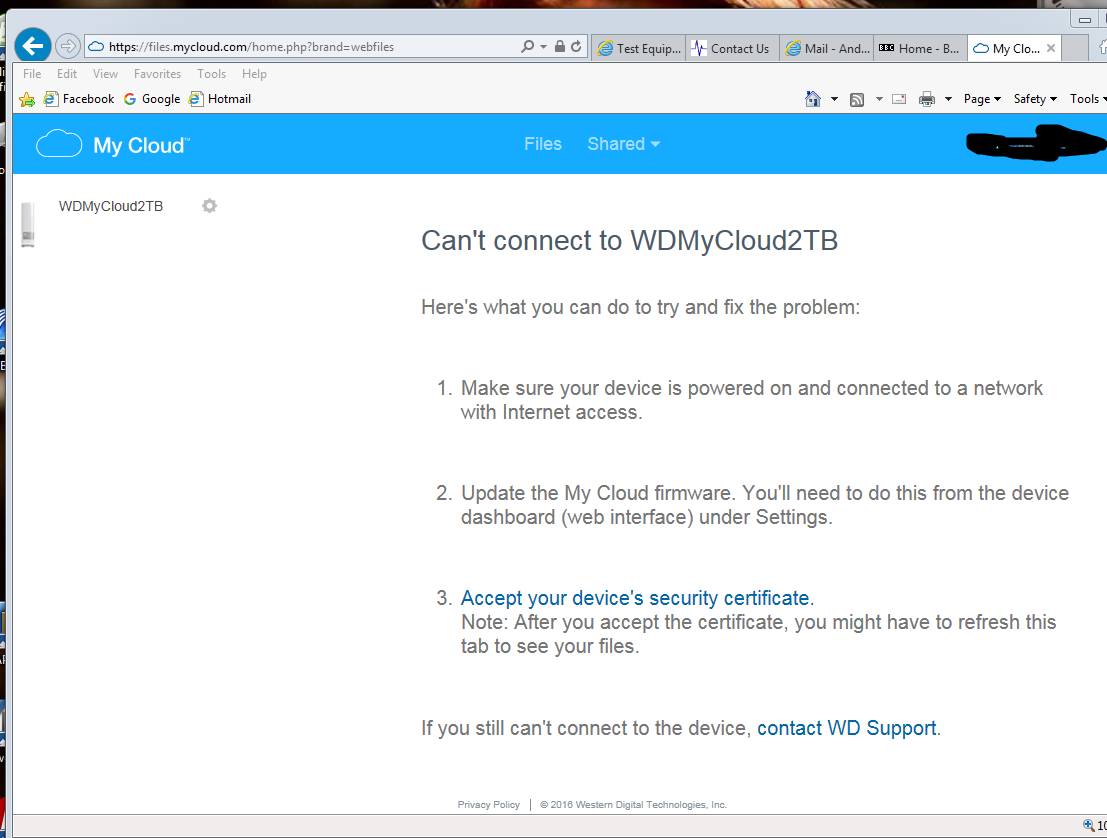This screenshot has width=1107, height=838.
Task: Click the Favorites star icon
Action: pos(27,100)
